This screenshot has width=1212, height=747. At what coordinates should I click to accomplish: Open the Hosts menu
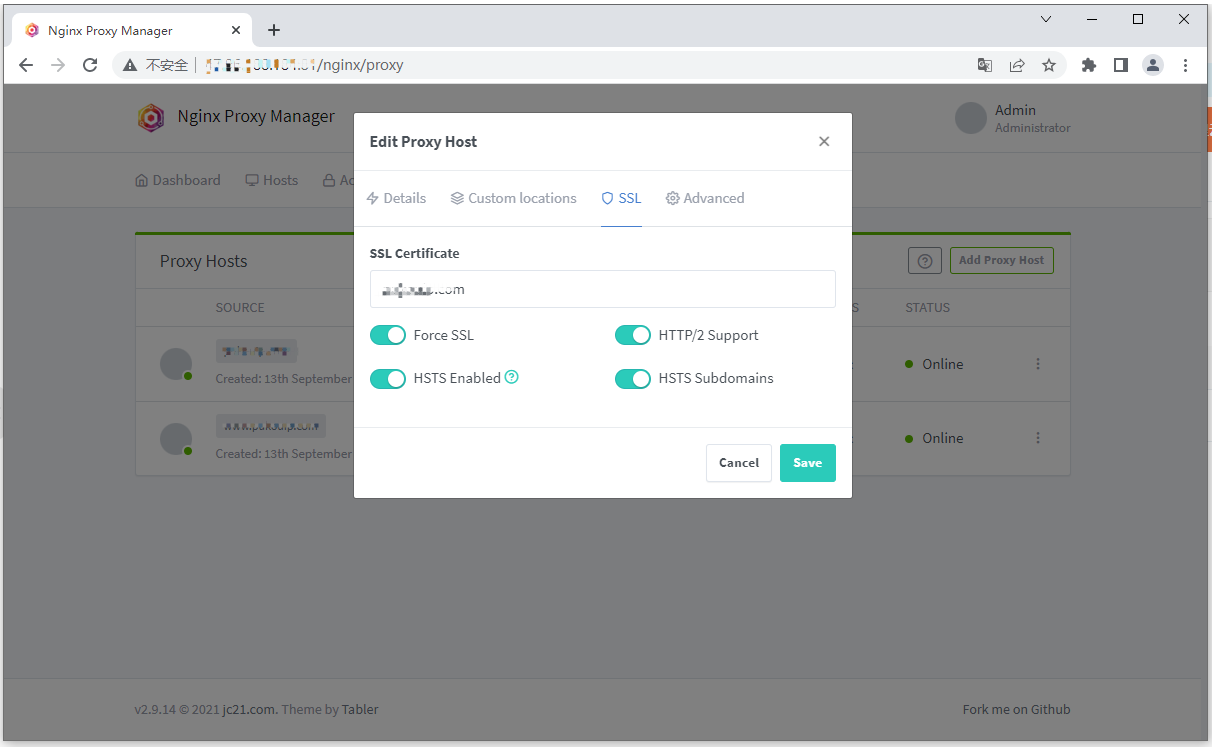pyautogui.click(x=272, y=180)
